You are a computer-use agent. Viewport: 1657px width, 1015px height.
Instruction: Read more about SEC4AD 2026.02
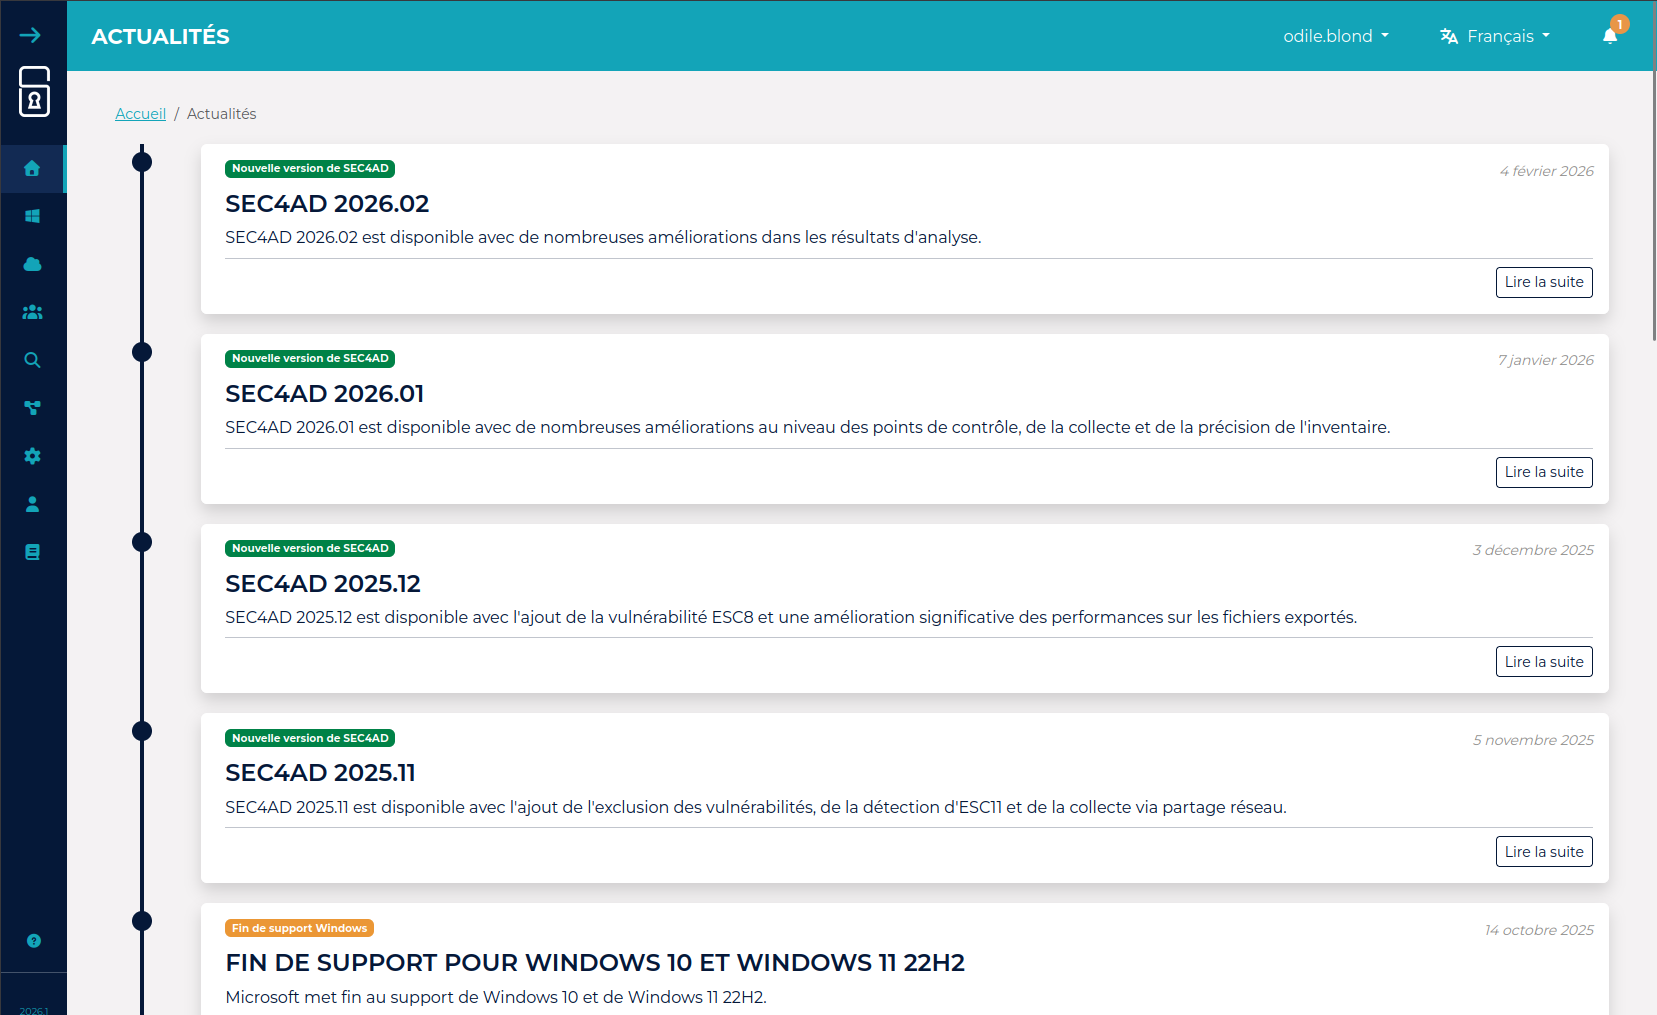coord(1543,282)
